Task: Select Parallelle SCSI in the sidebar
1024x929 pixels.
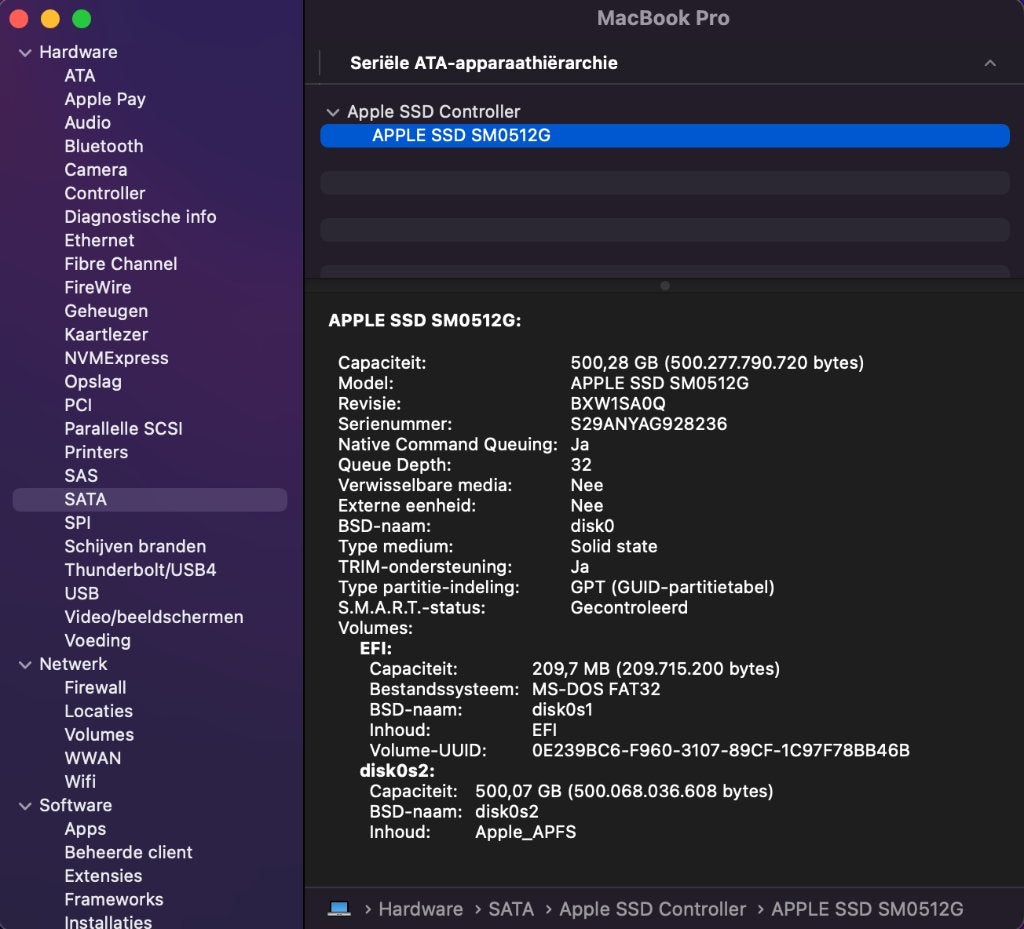Action: 123,428
